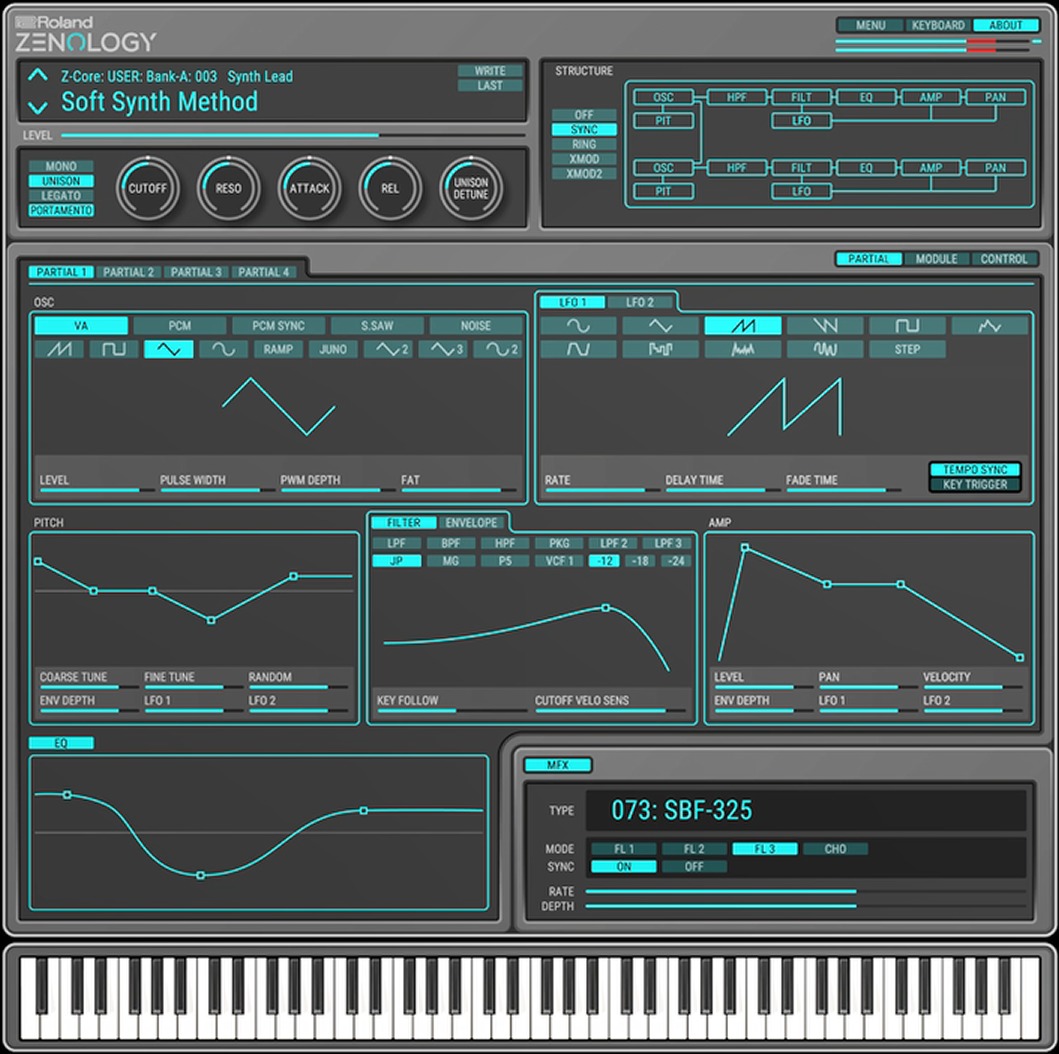Open the MFX TYPE 073: SBF-325 selector

[805, 810]
